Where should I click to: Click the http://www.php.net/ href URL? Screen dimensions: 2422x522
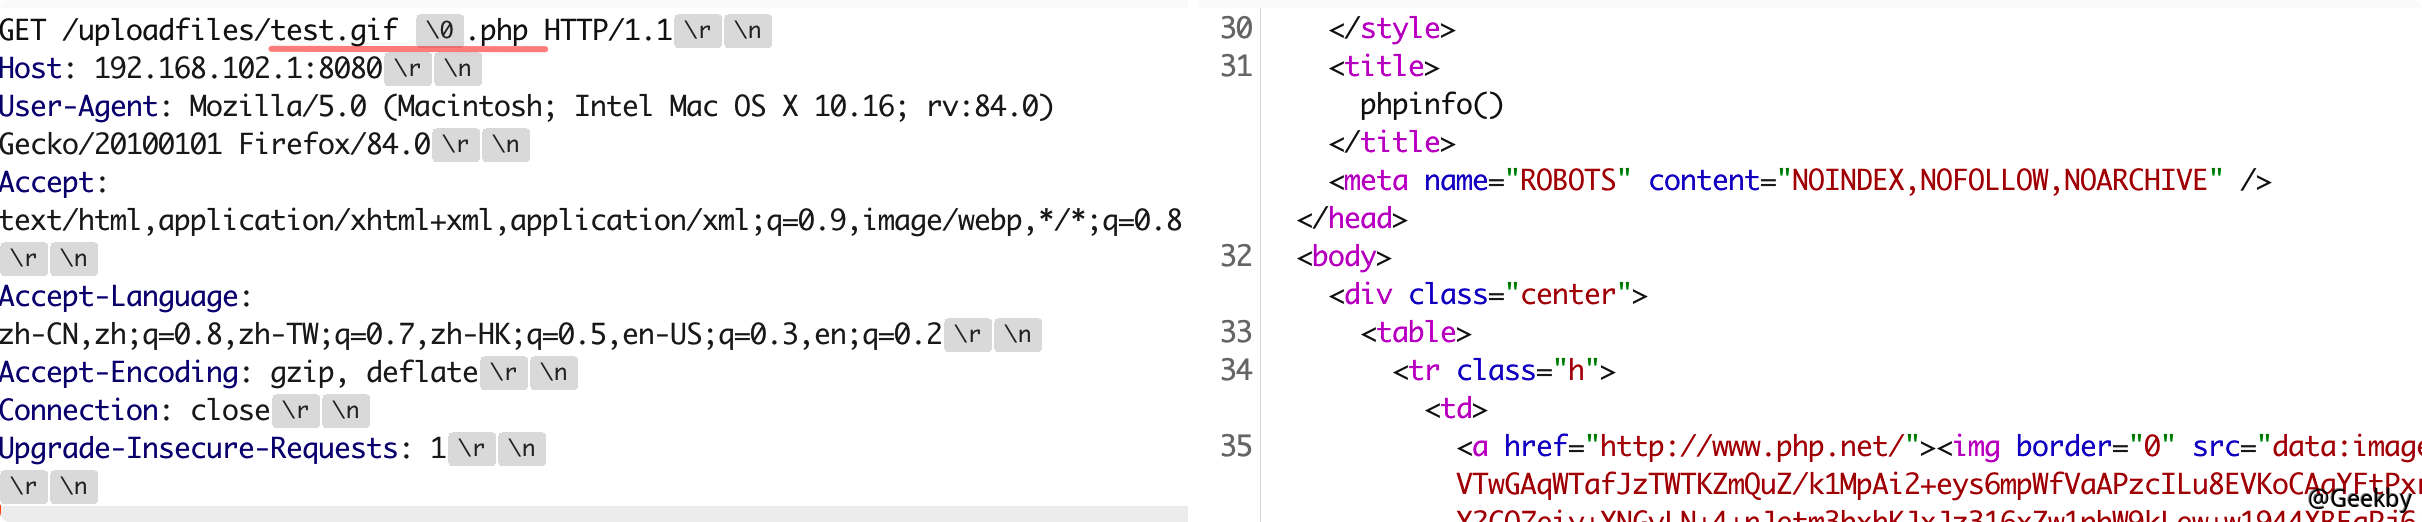1743,447
